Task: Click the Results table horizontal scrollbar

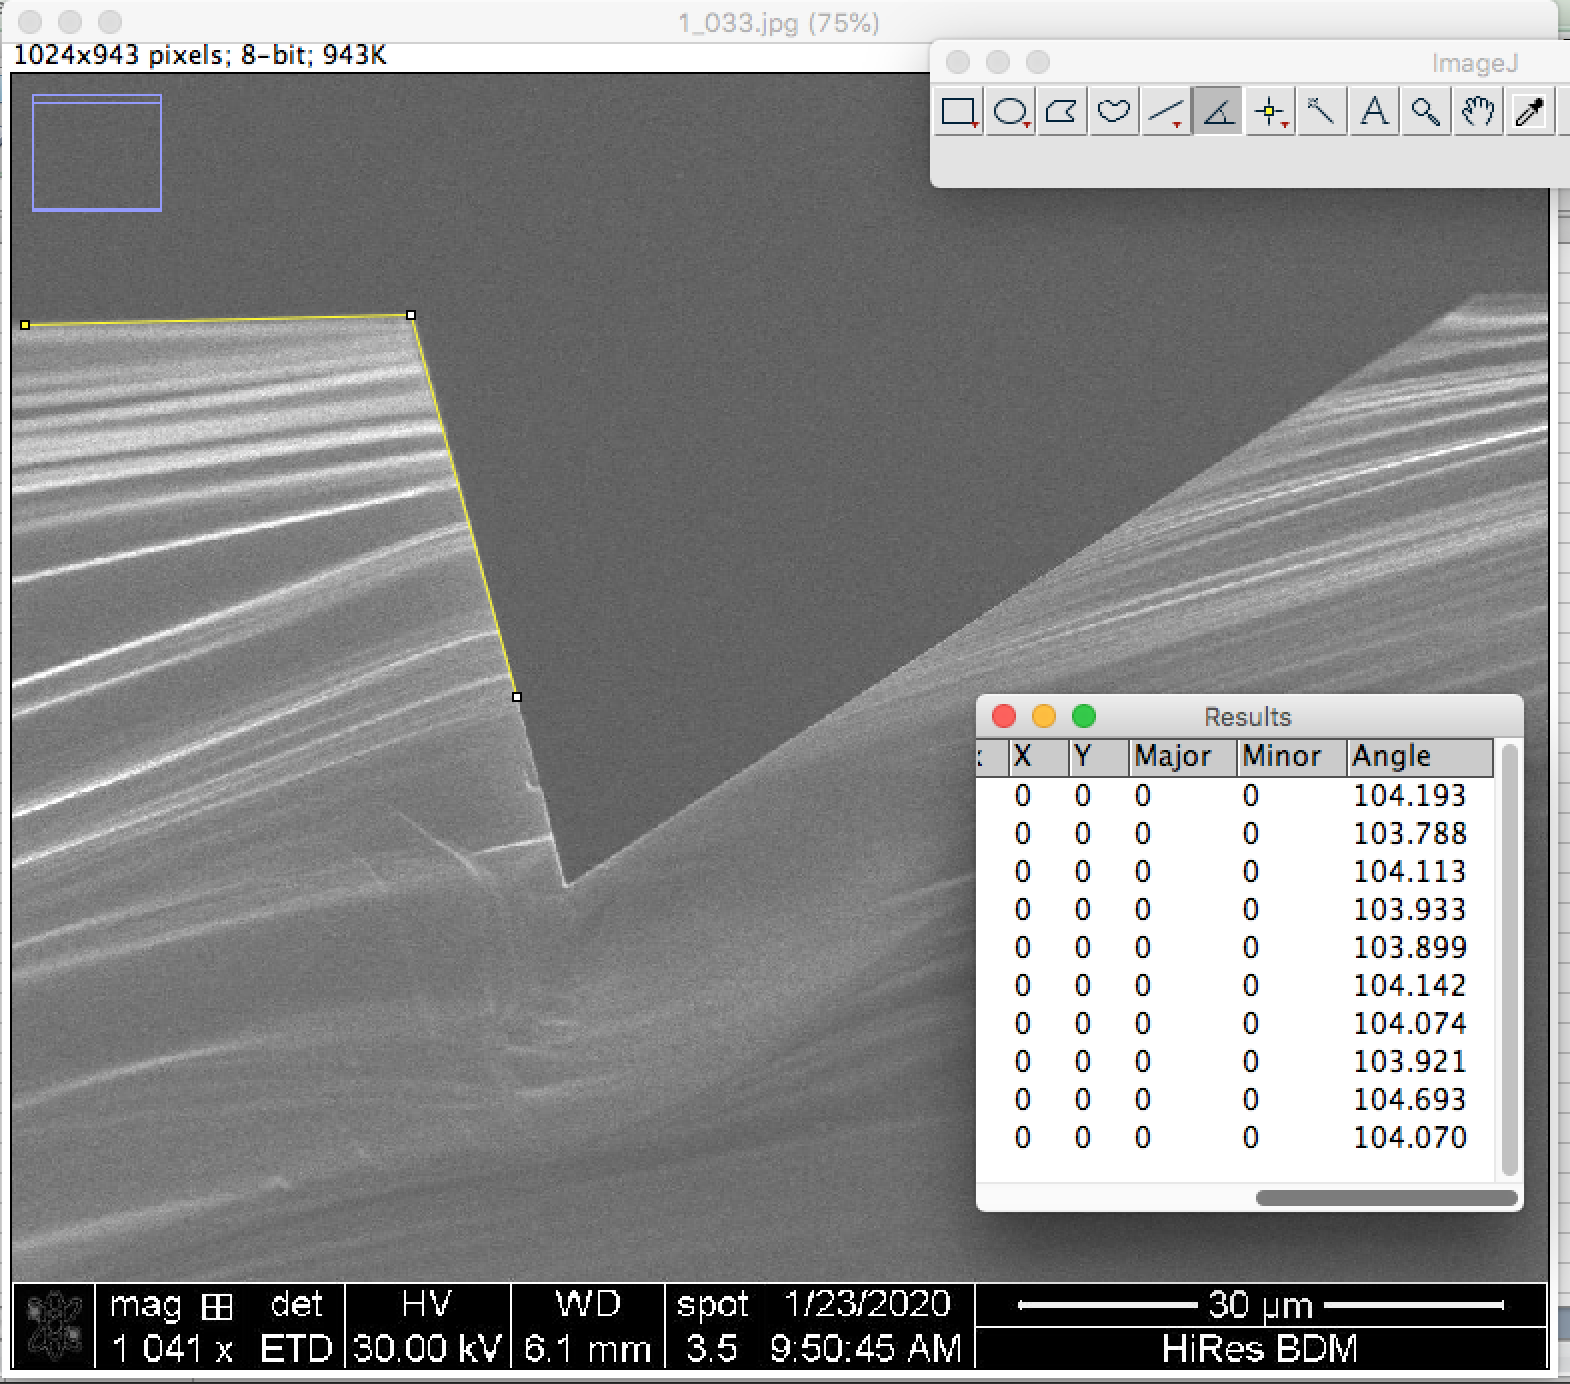Action: tap(1386, 1198)
